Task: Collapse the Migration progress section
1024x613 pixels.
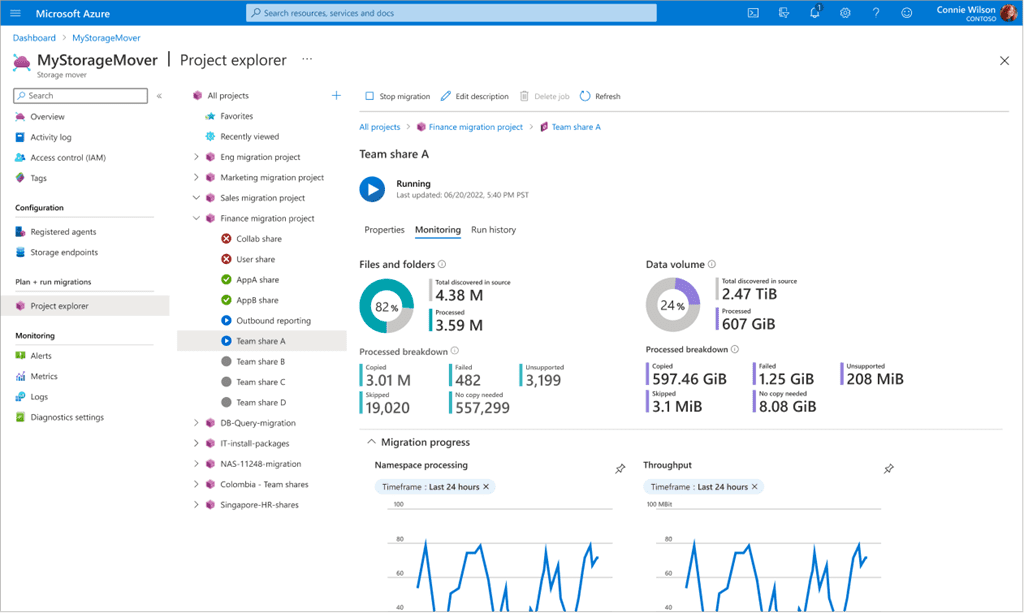Action: [x=372, y=442]
